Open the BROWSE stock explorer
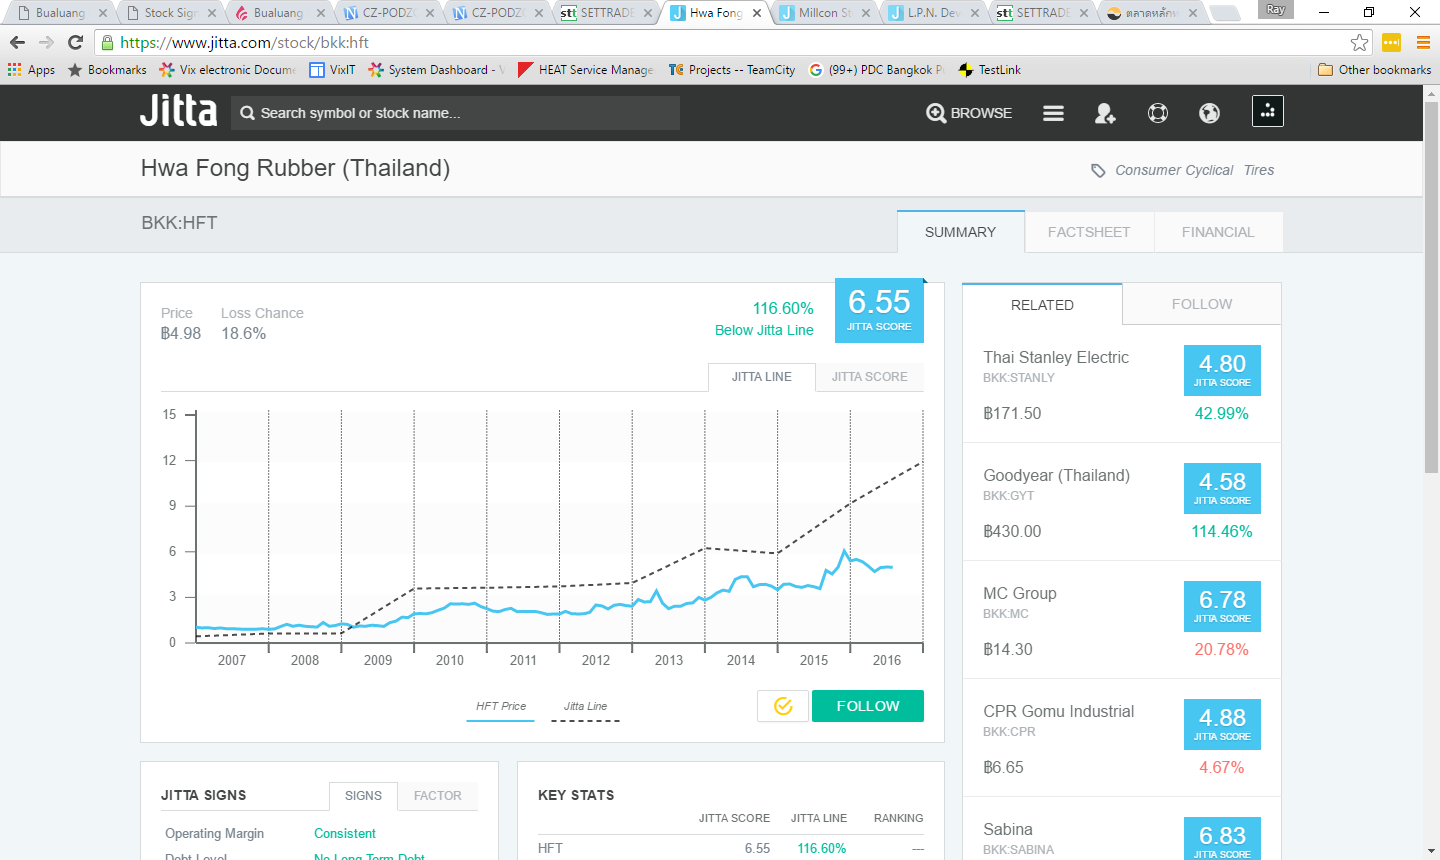1440x860 pixels. point(969,113)
